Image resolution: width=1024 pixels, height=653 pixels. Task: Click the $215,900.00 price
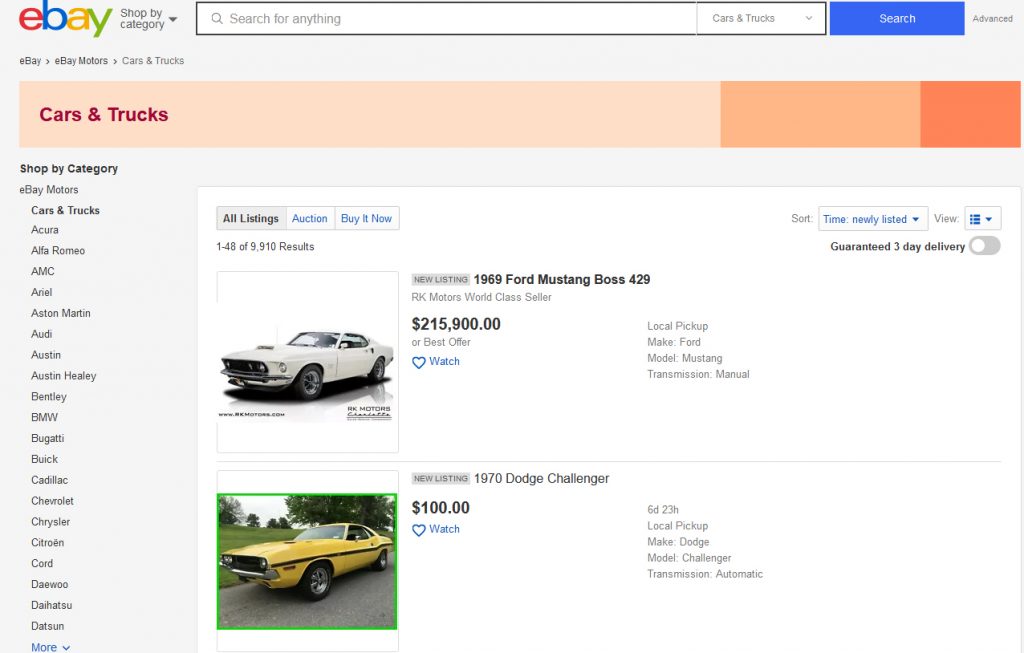pyautogui.click(x=456, y=324)
